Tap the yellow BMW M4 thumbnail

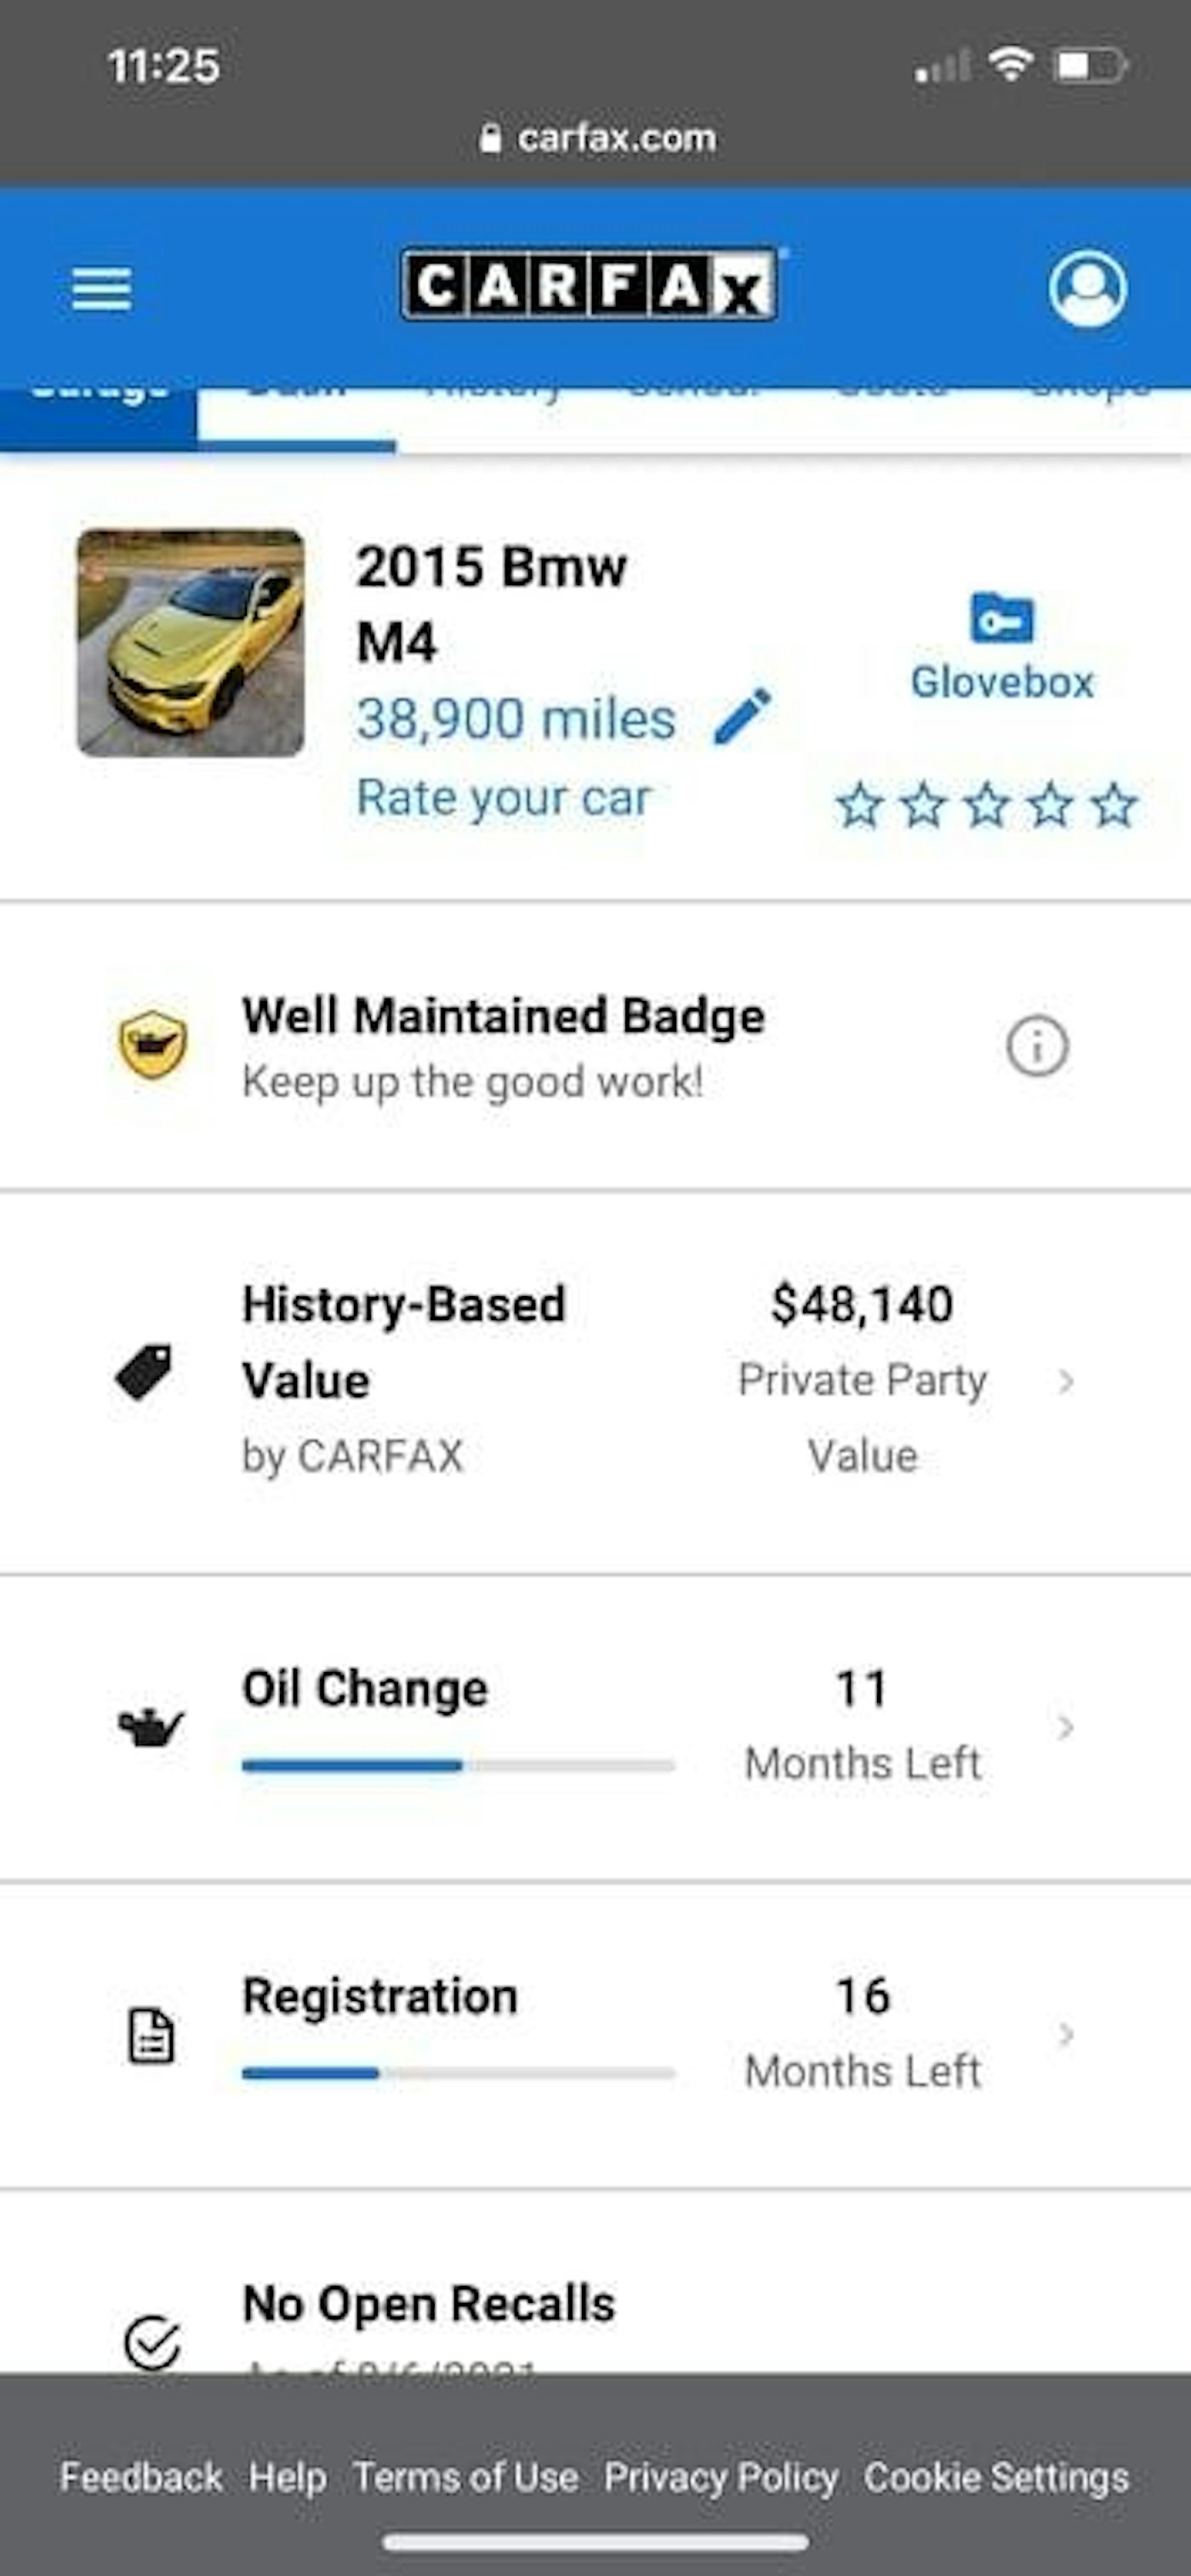click(190, 643)
